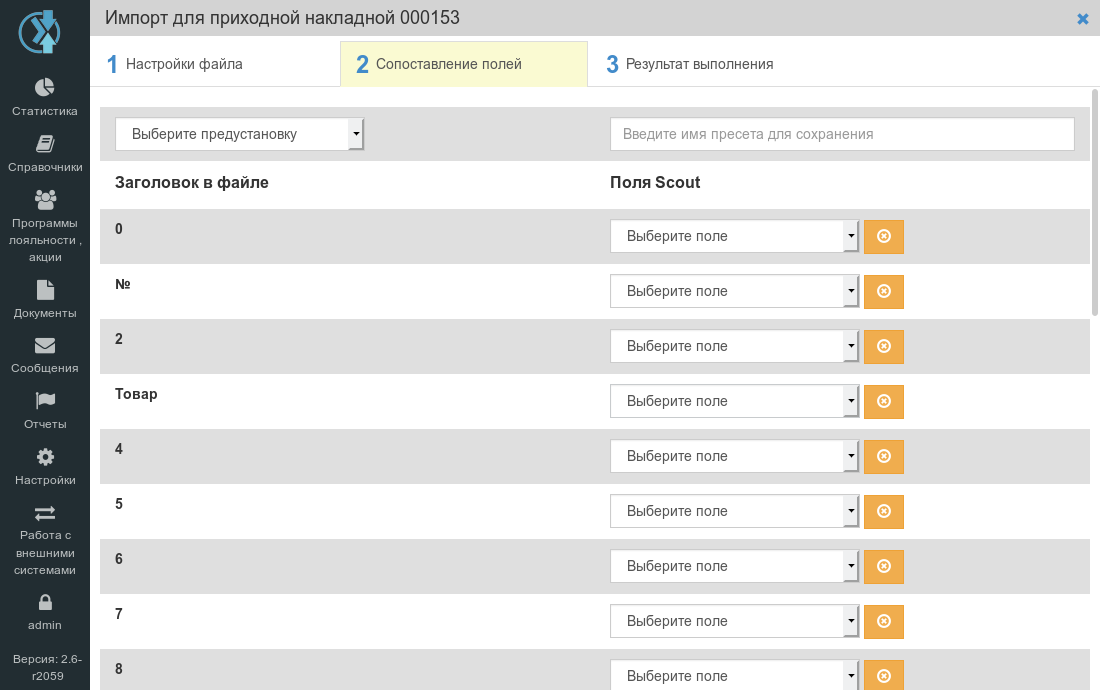The image size is (1100, 690).
Task: Click the Scout app logo
Action: coord(40,32)
